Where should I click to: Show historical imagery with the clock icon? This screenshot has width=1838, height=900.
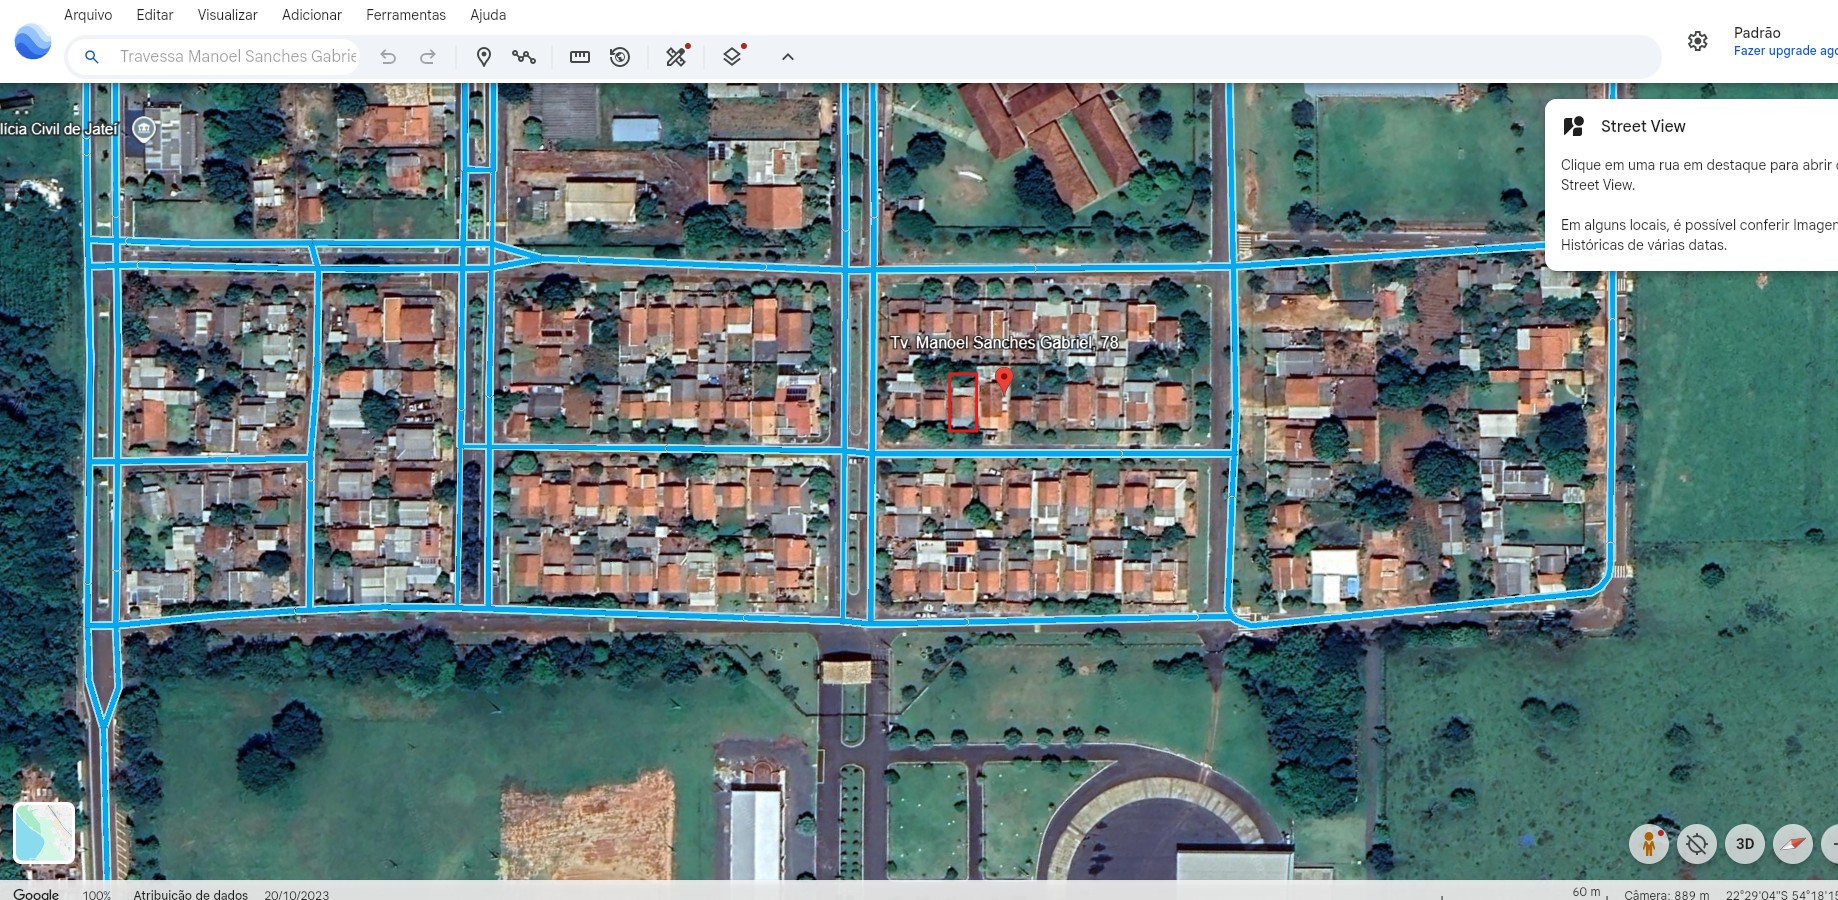pos(620,57)
